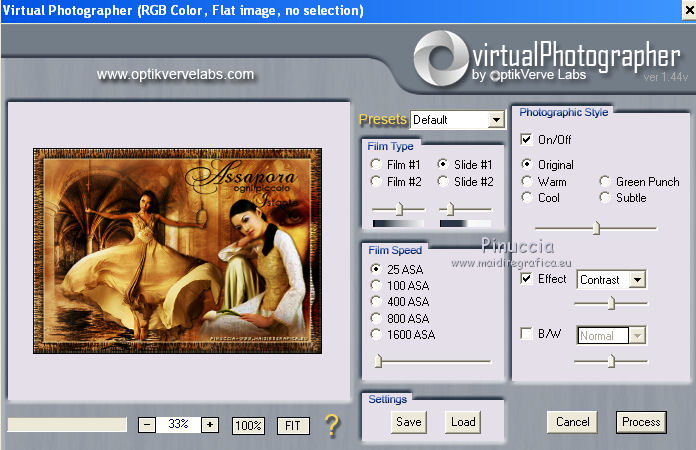
Task: Open the www.optikvervelabs.com link
Action: coord(176,74)
